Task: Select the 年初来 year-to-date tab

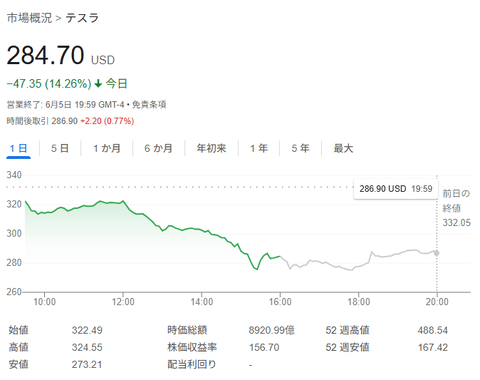Action: (x=211, y=148)
